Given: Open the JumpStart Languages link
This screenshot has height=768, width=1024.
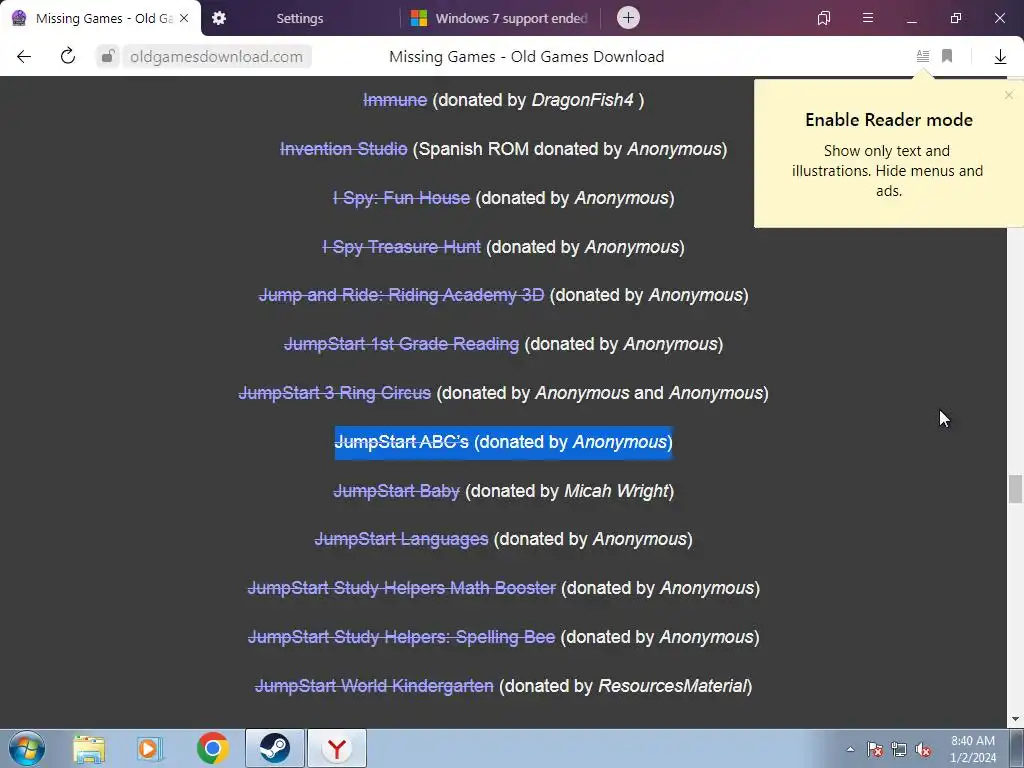Looking at the screenshot, I should point(402,539).
